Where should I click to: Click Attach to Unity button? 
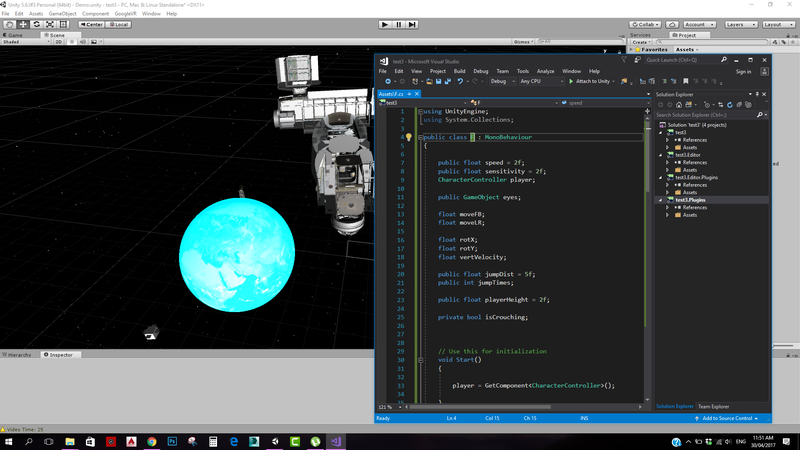[x=593, y=82]
